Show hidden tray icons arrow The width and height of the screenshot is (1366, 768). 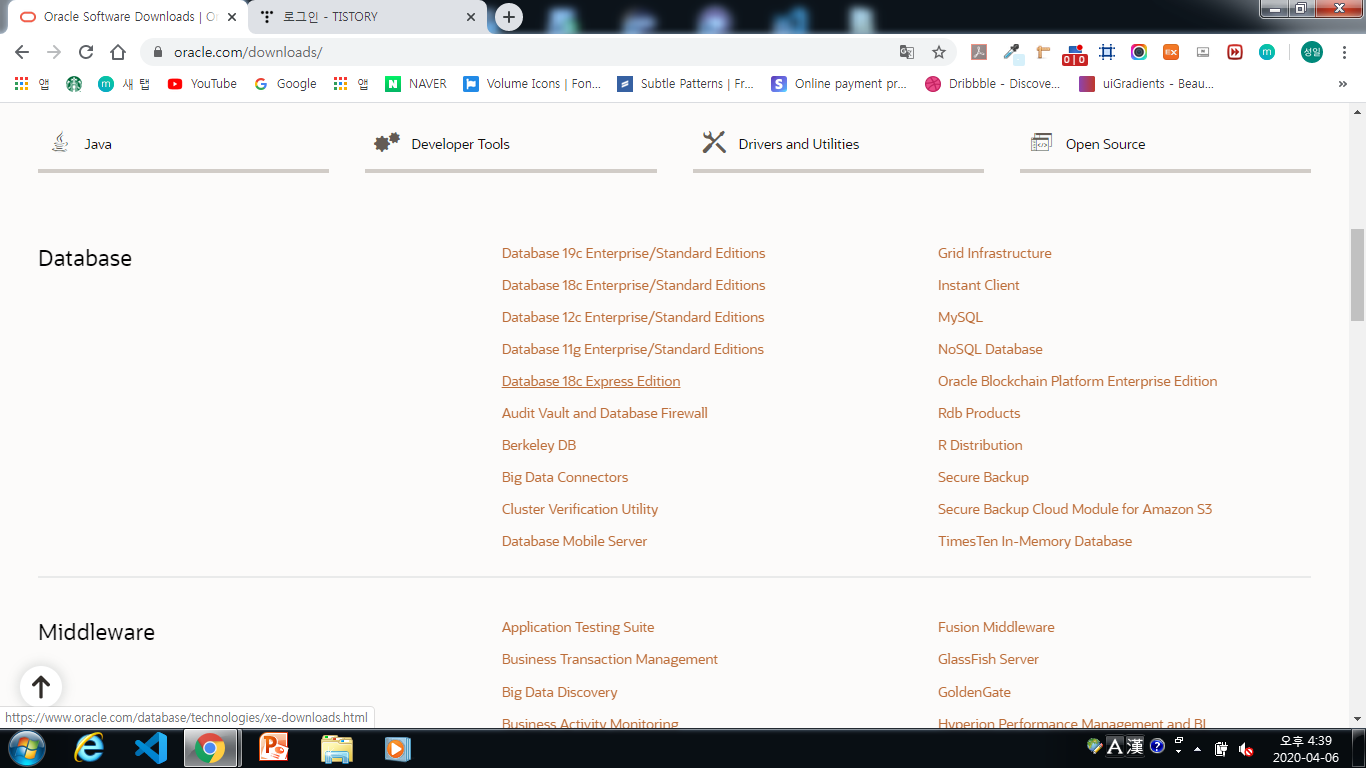[x=1198, y=749]
